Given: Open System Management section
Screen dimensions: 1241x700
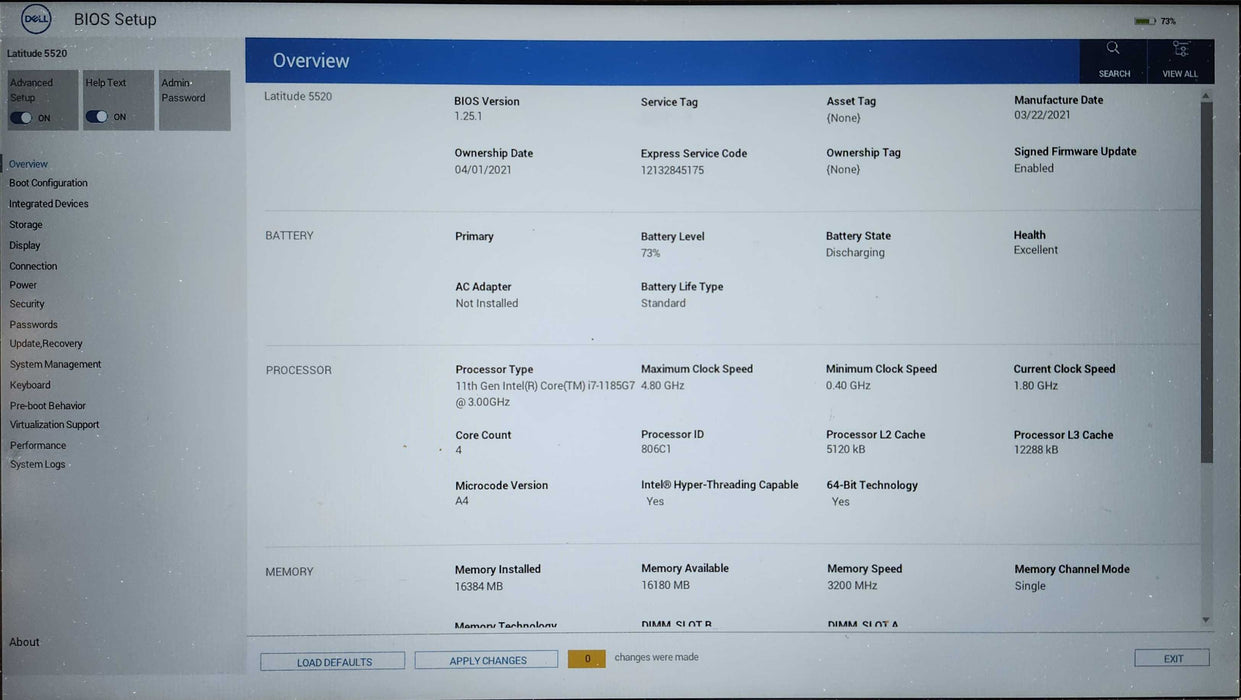Looking at the screenshot, I should 55,365.
